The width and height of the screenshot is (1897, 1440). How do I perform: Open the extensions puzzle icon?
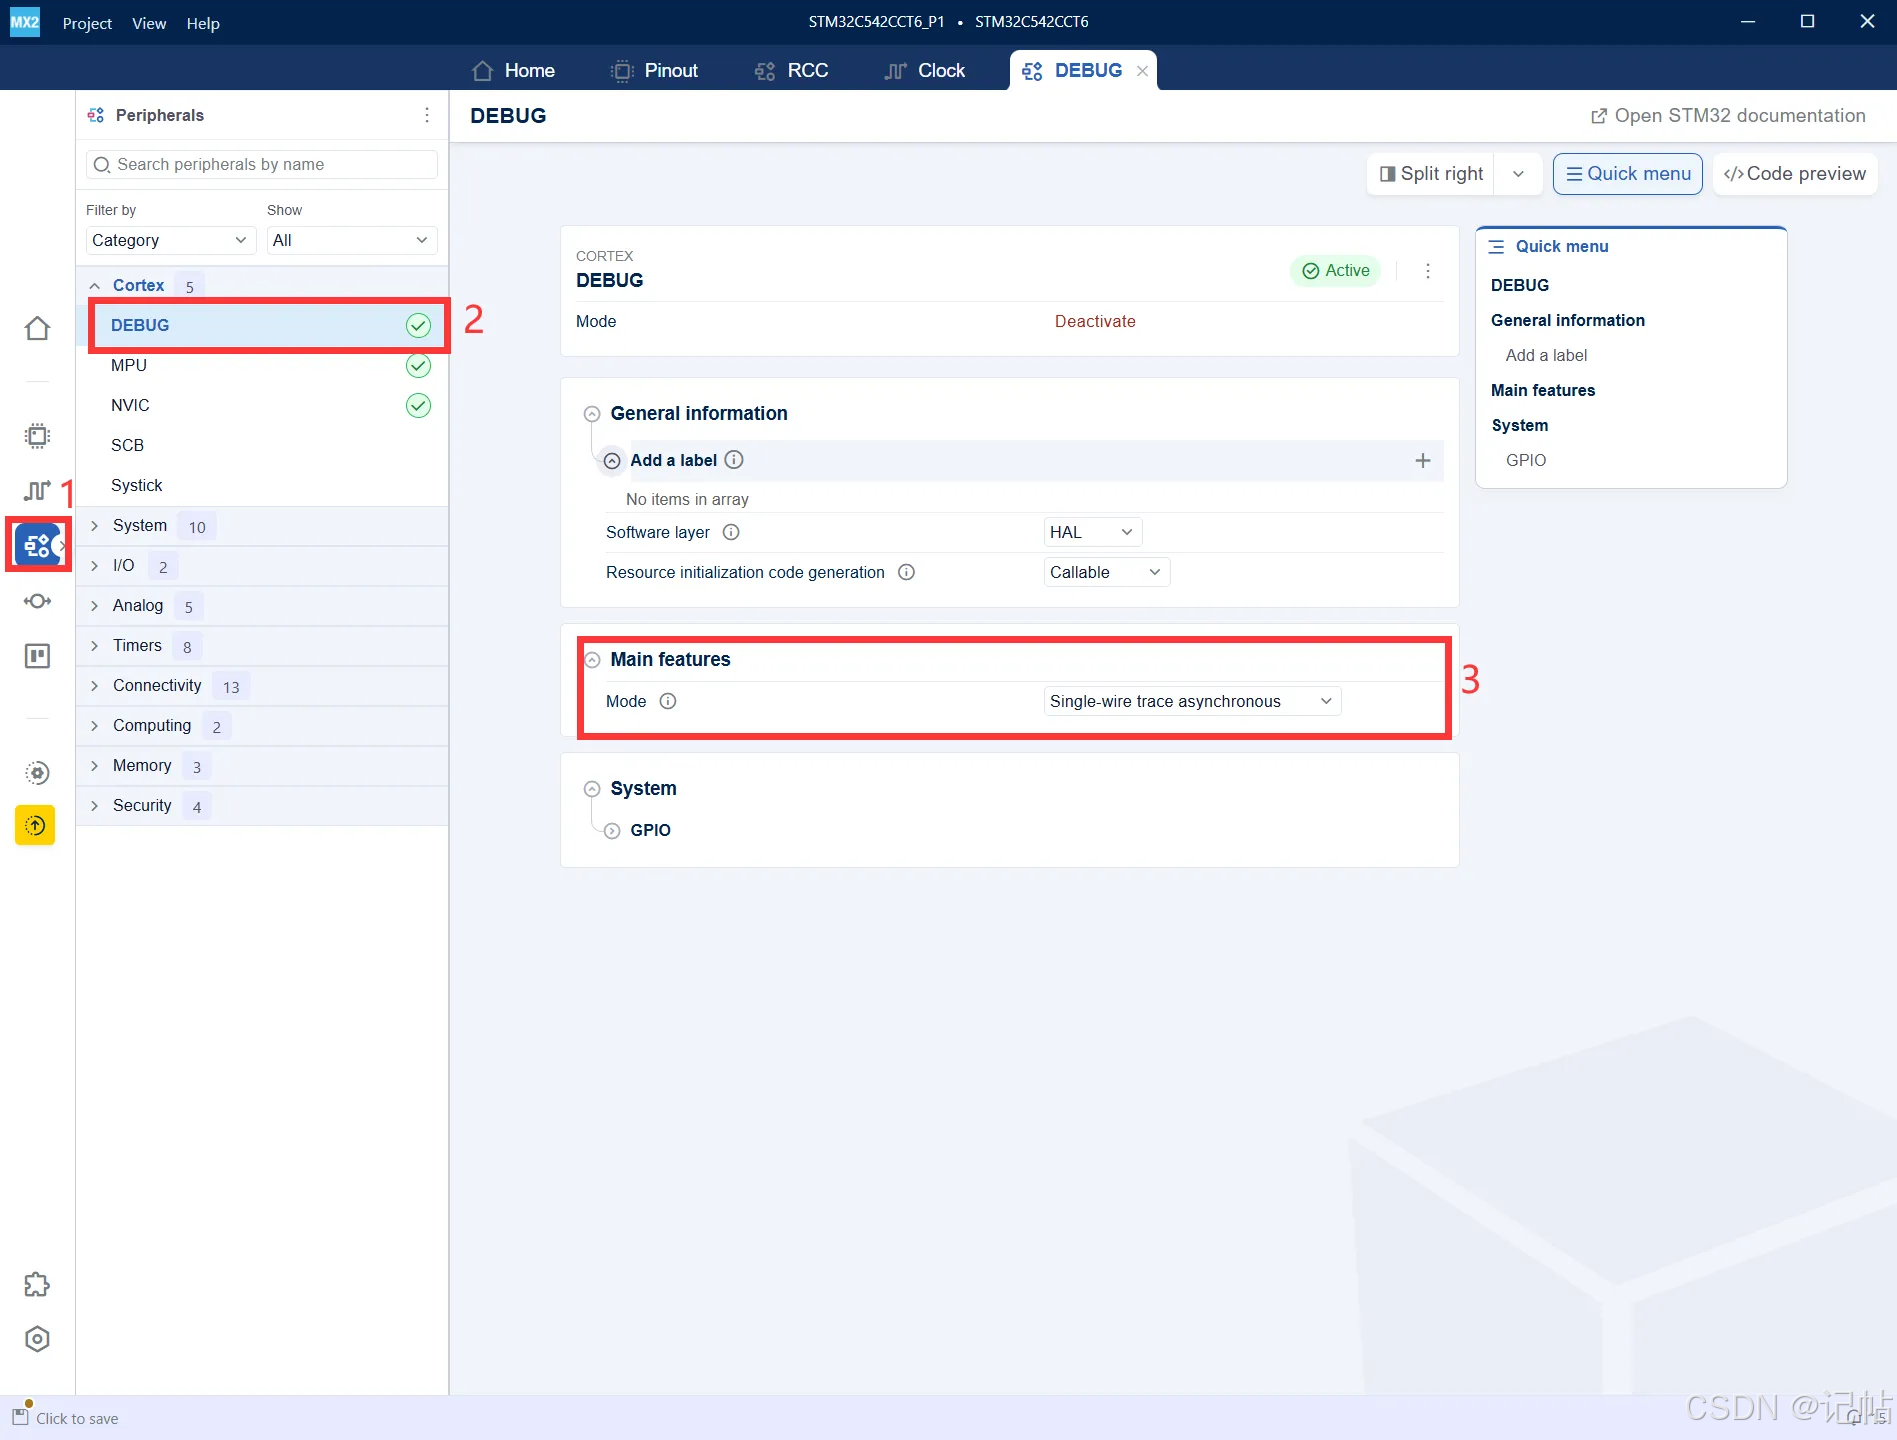[37, 1284]
